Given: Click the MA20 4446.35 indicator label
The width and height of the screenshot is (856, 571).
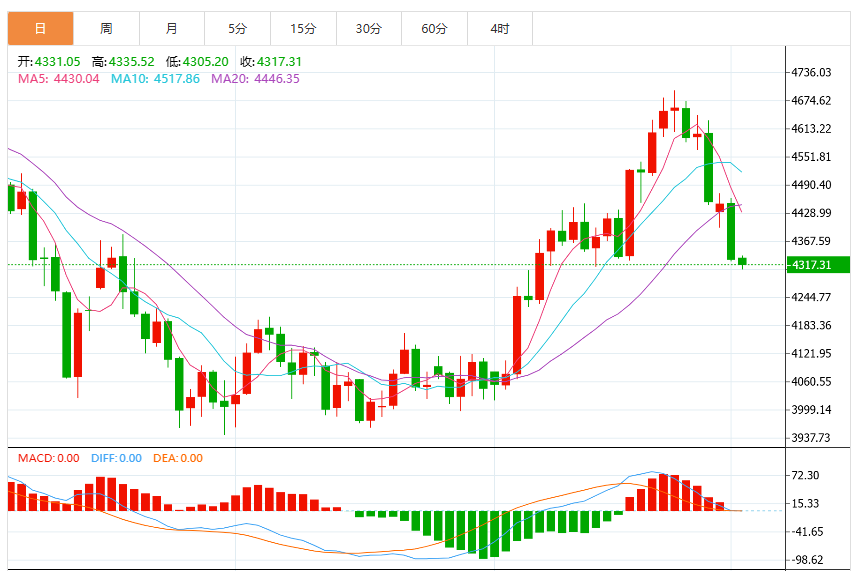Looking at the screenshot, I should (x=255, y=79).
